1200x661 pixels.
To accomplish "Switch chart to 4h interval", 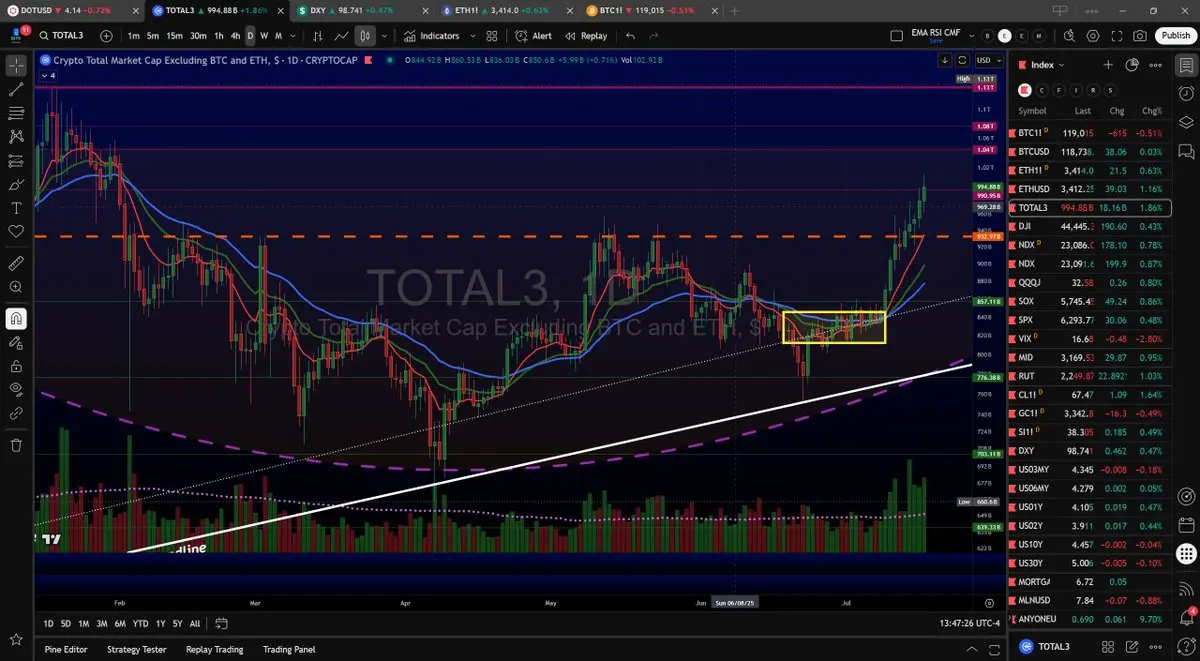I will coord(235,36).
